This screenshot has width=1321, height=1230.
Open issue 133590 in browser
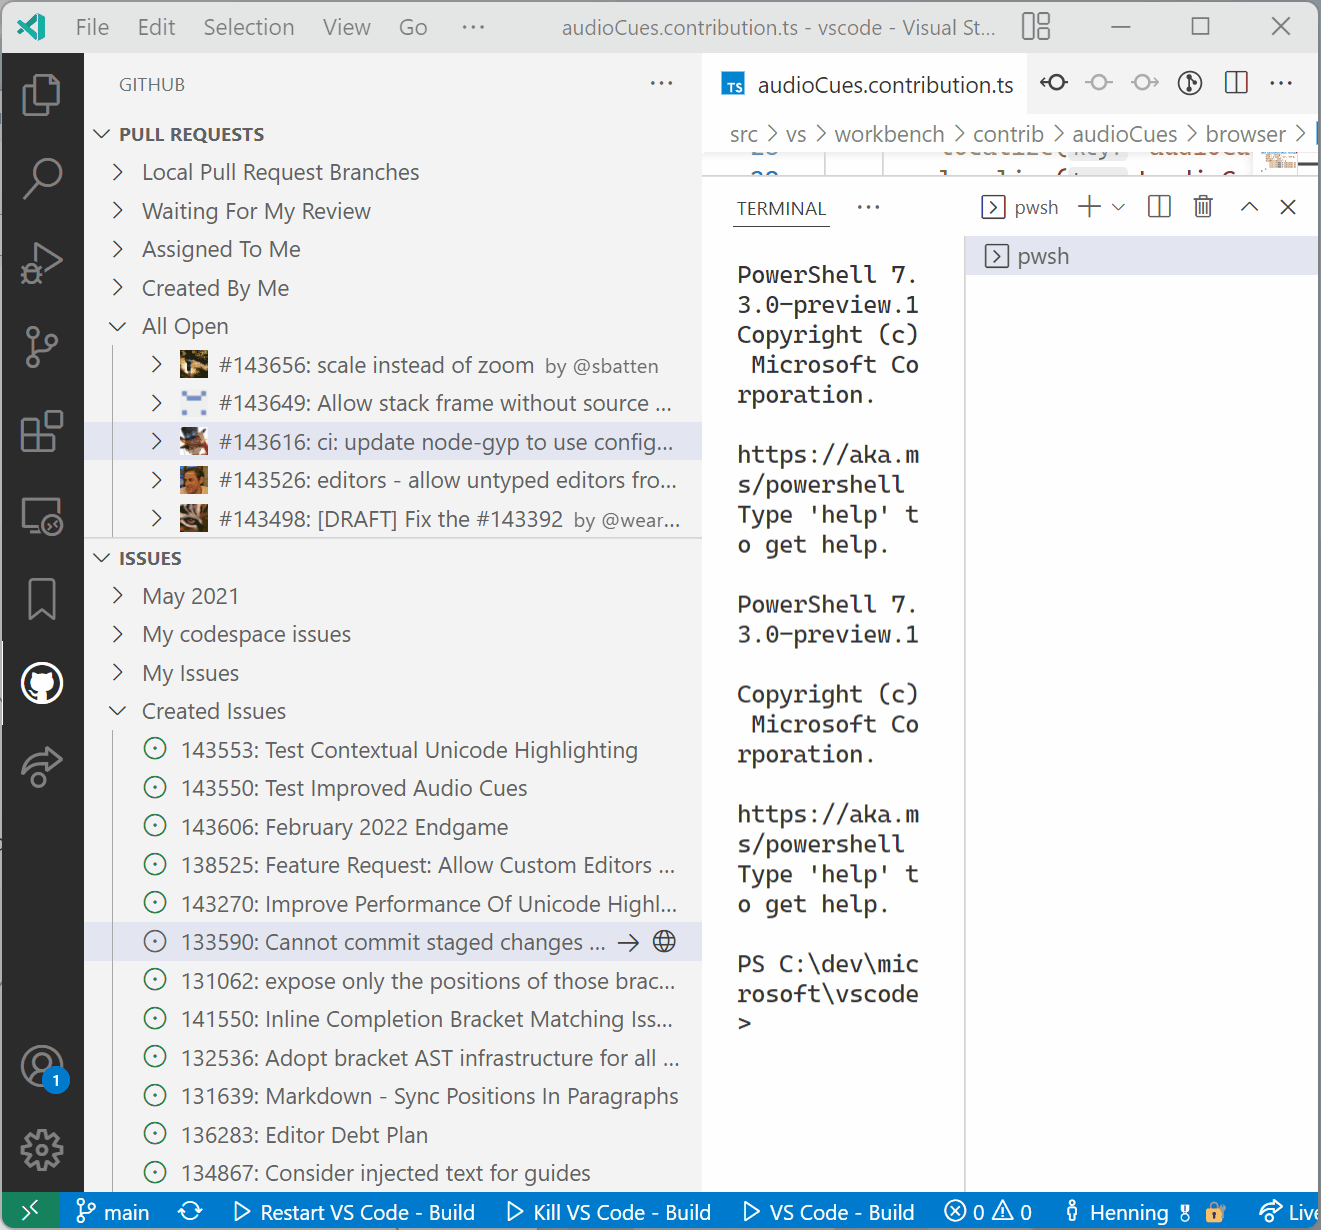pyautogui.click(x=664, y=941)
